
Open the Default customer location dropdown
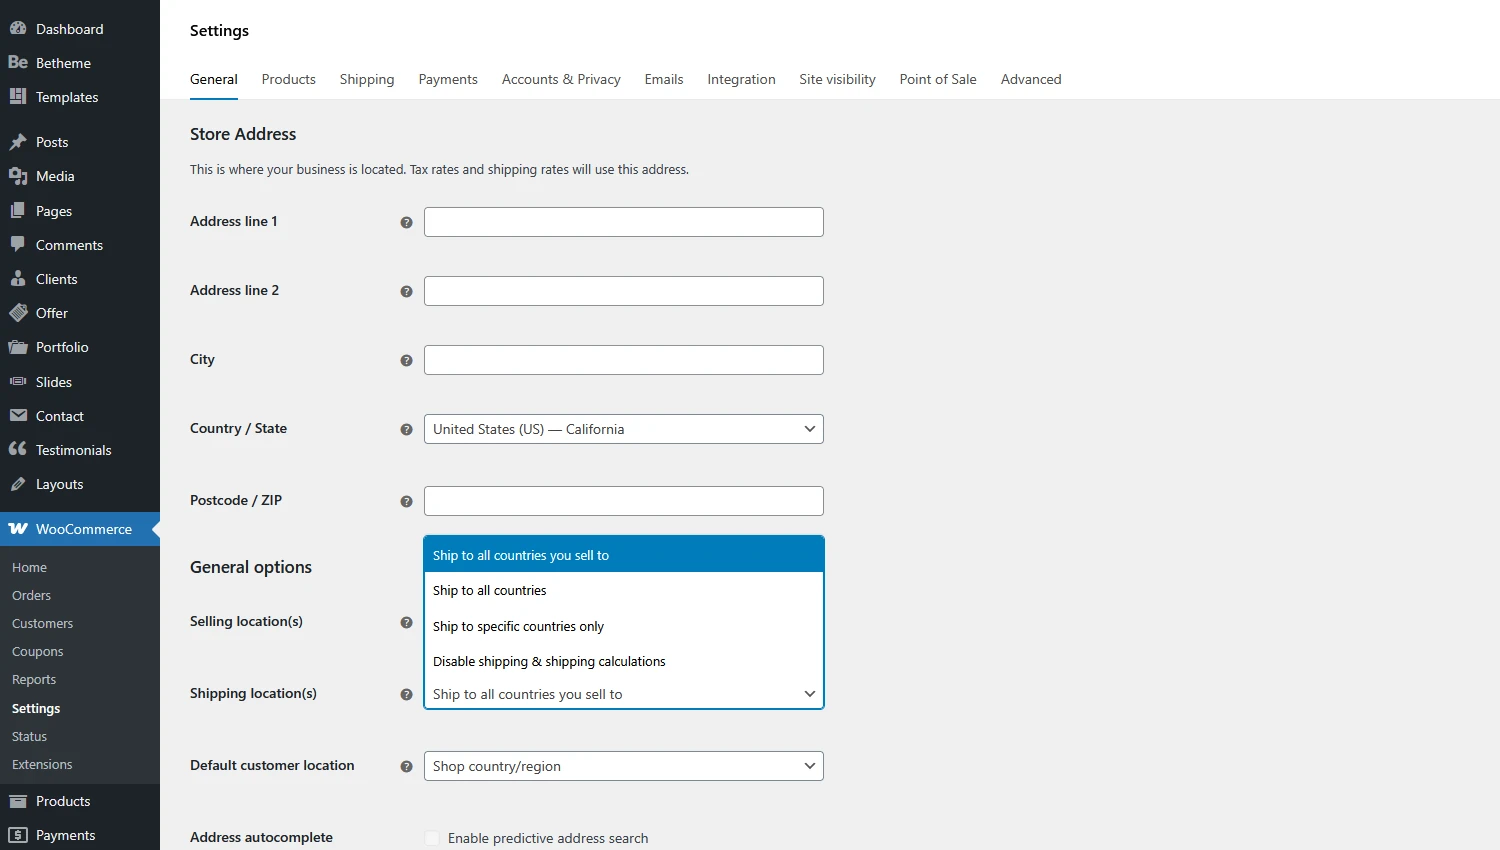tap(623, 766)
